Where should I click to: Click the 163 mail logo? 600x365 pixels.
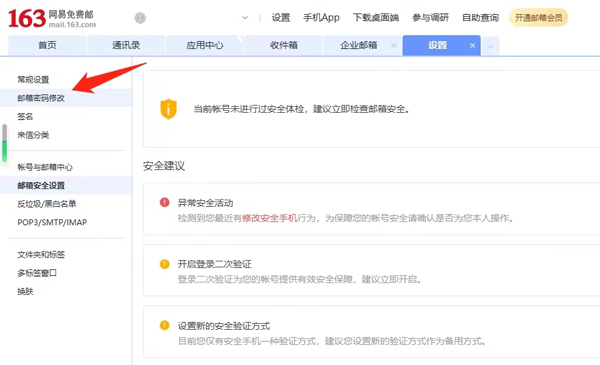click(x=52, y=18)
